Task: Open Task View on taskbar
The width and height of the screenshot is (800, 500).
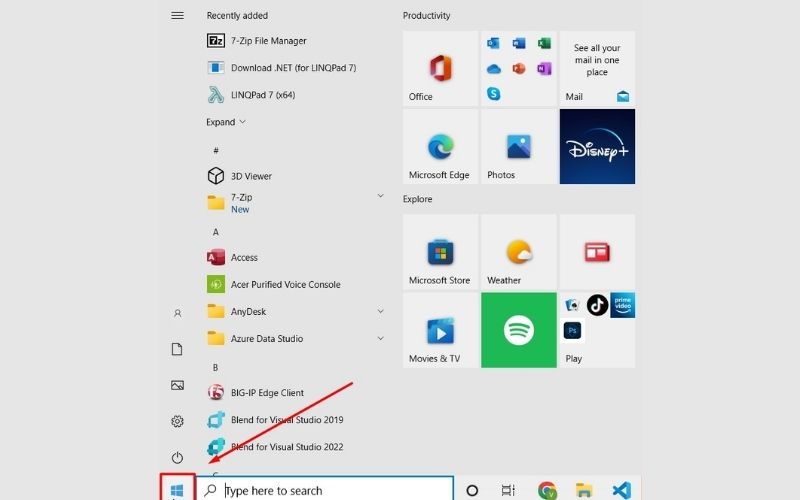Action: (508, 490)
